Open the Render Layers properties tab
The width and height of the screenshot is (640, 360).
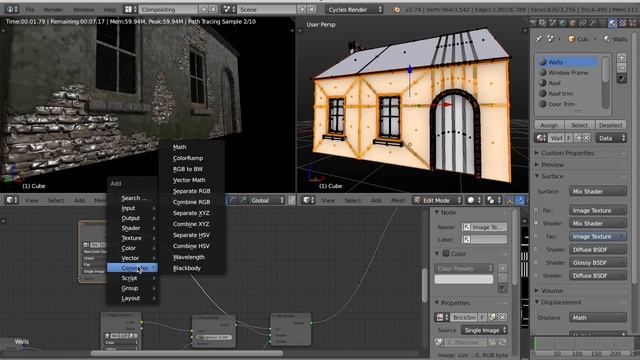tap(543, 23)
